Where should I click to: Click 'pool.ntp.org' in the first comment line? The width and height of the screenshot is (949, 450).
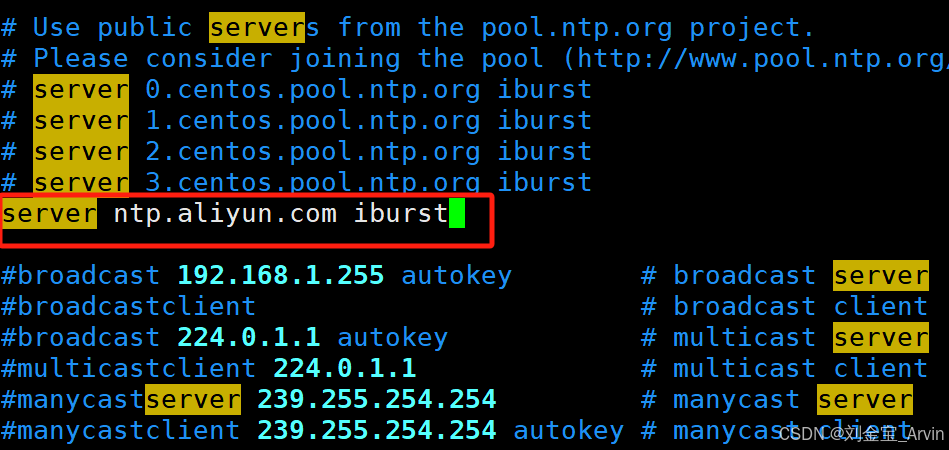(x=577, y=28)
